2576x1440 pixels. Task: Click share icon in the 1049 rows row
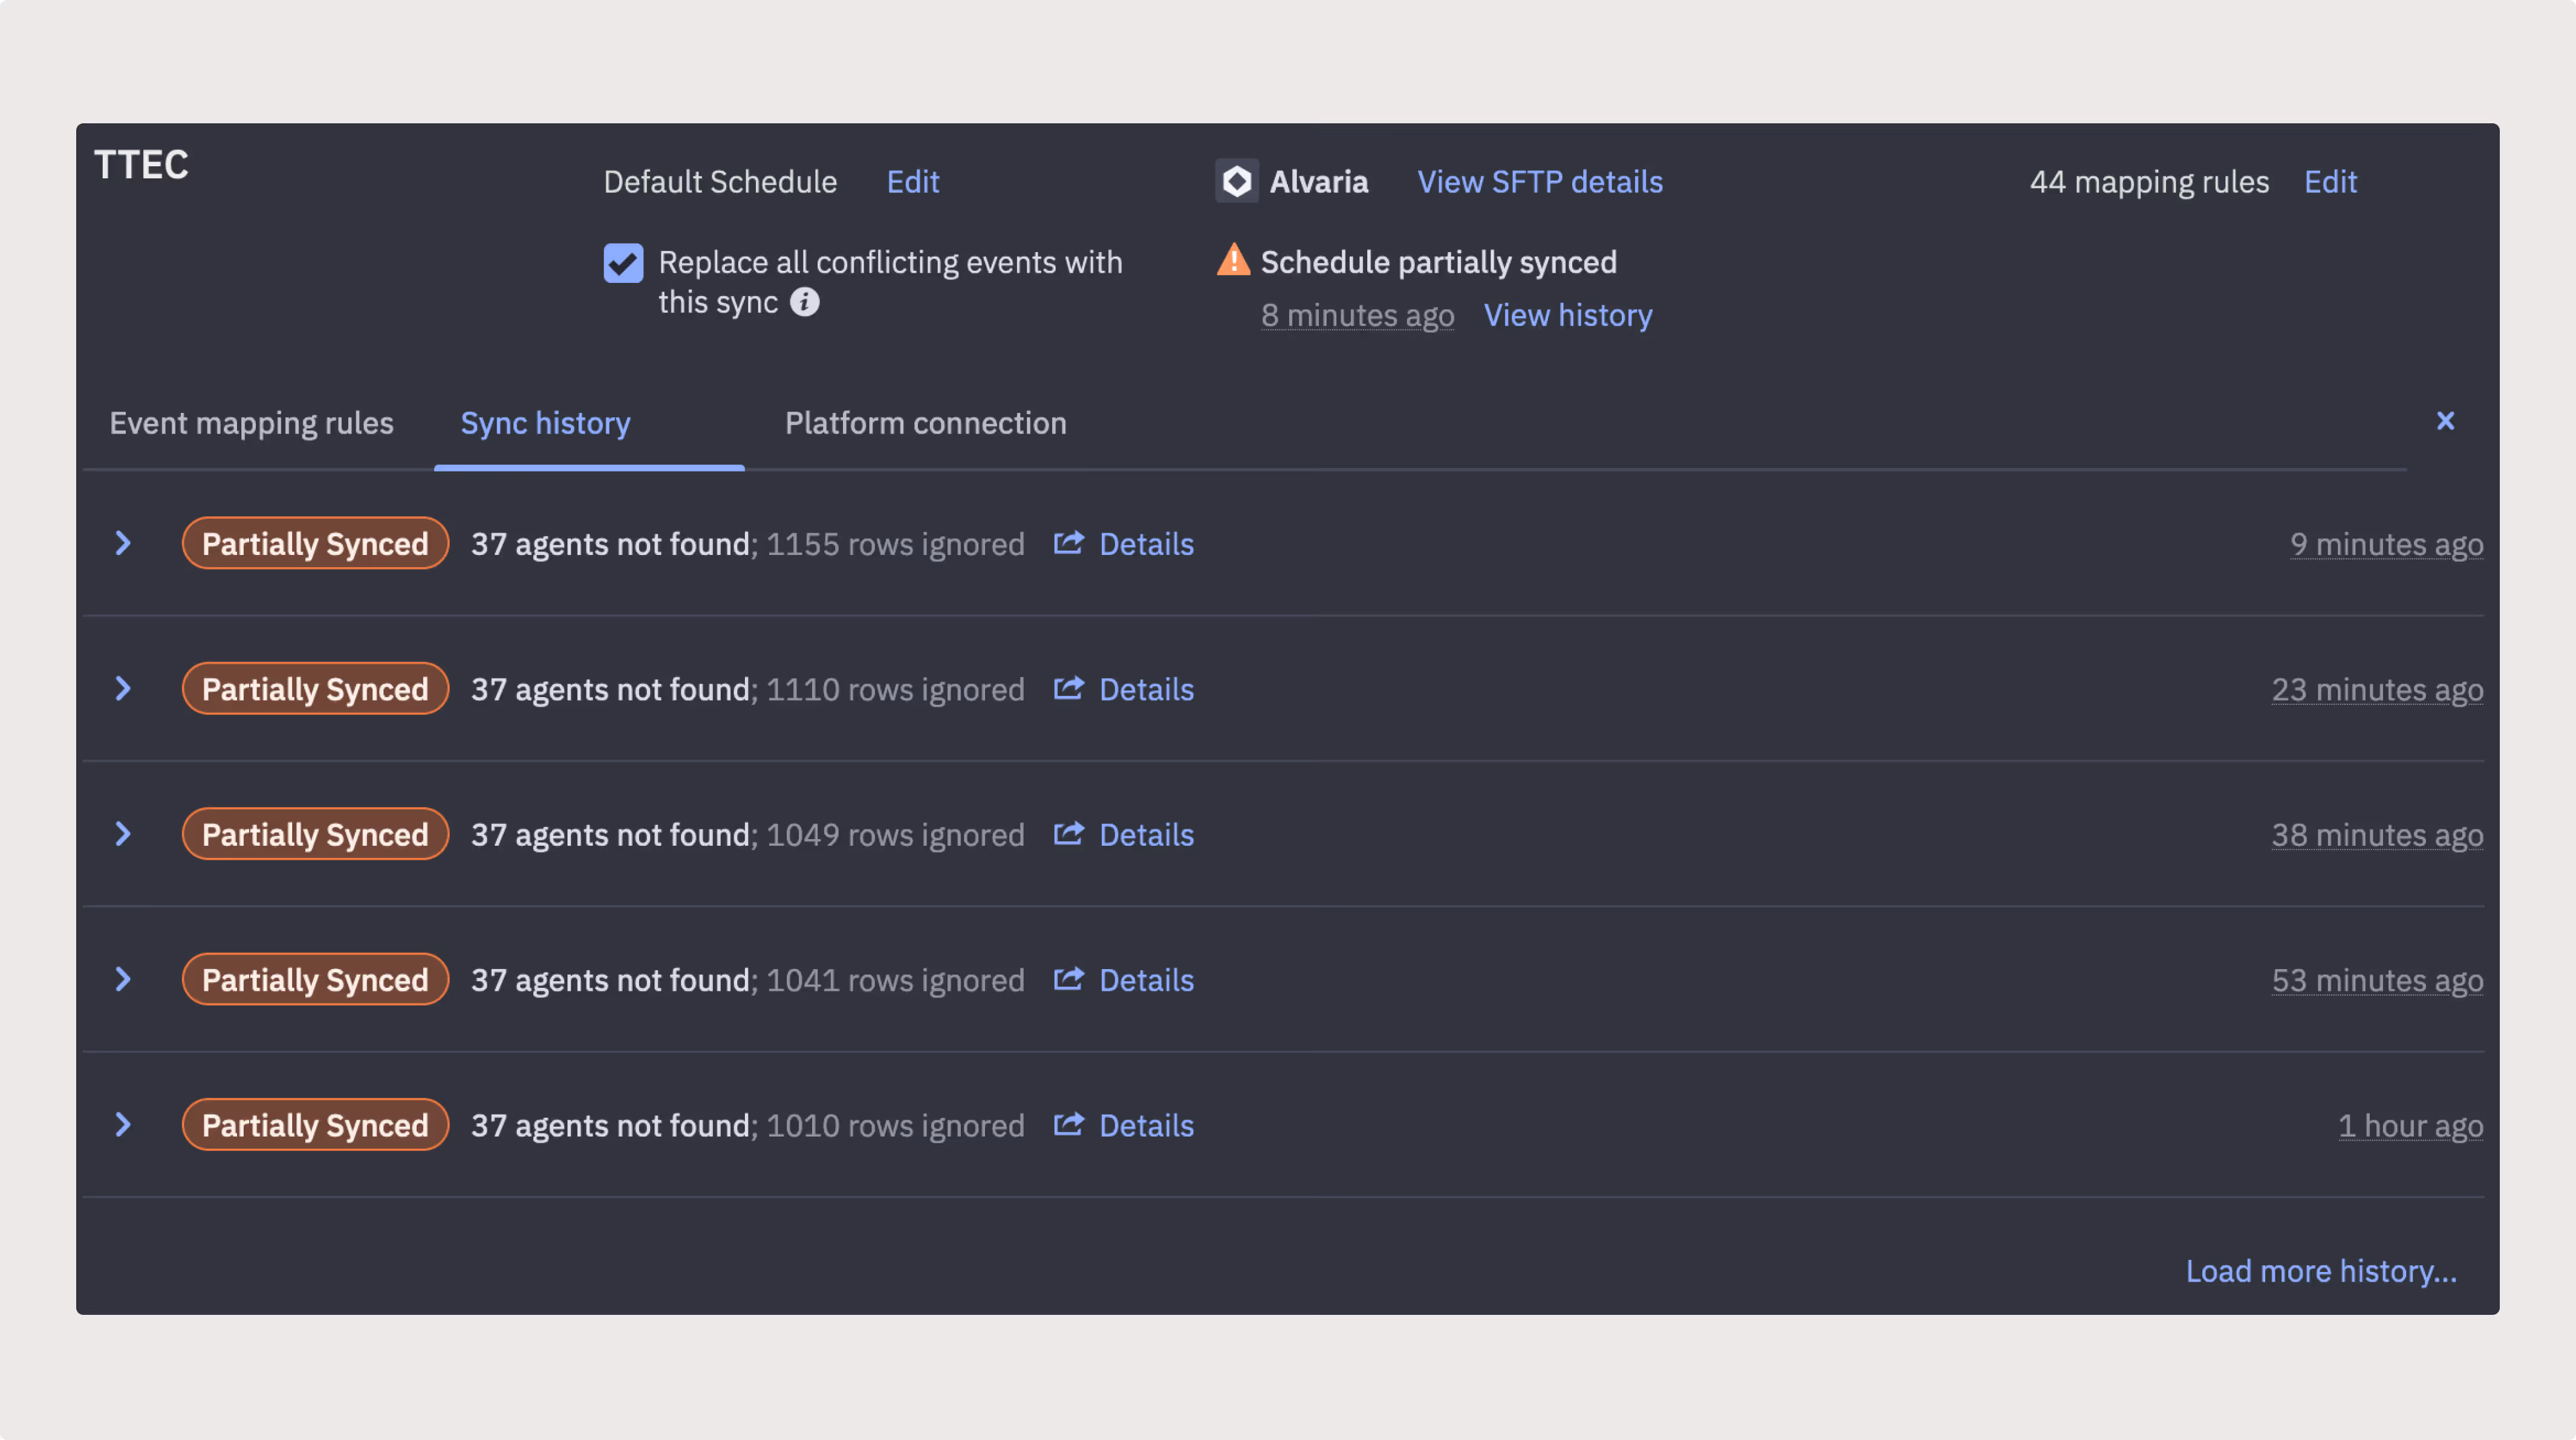(1069, 833)
